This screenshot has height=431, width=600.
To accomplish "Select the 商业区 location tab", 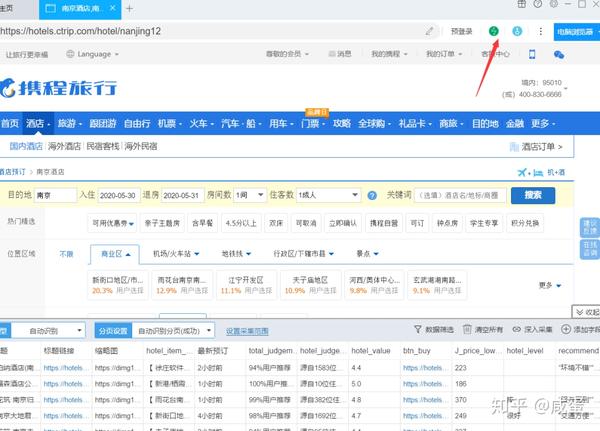I will click(115, 254).
